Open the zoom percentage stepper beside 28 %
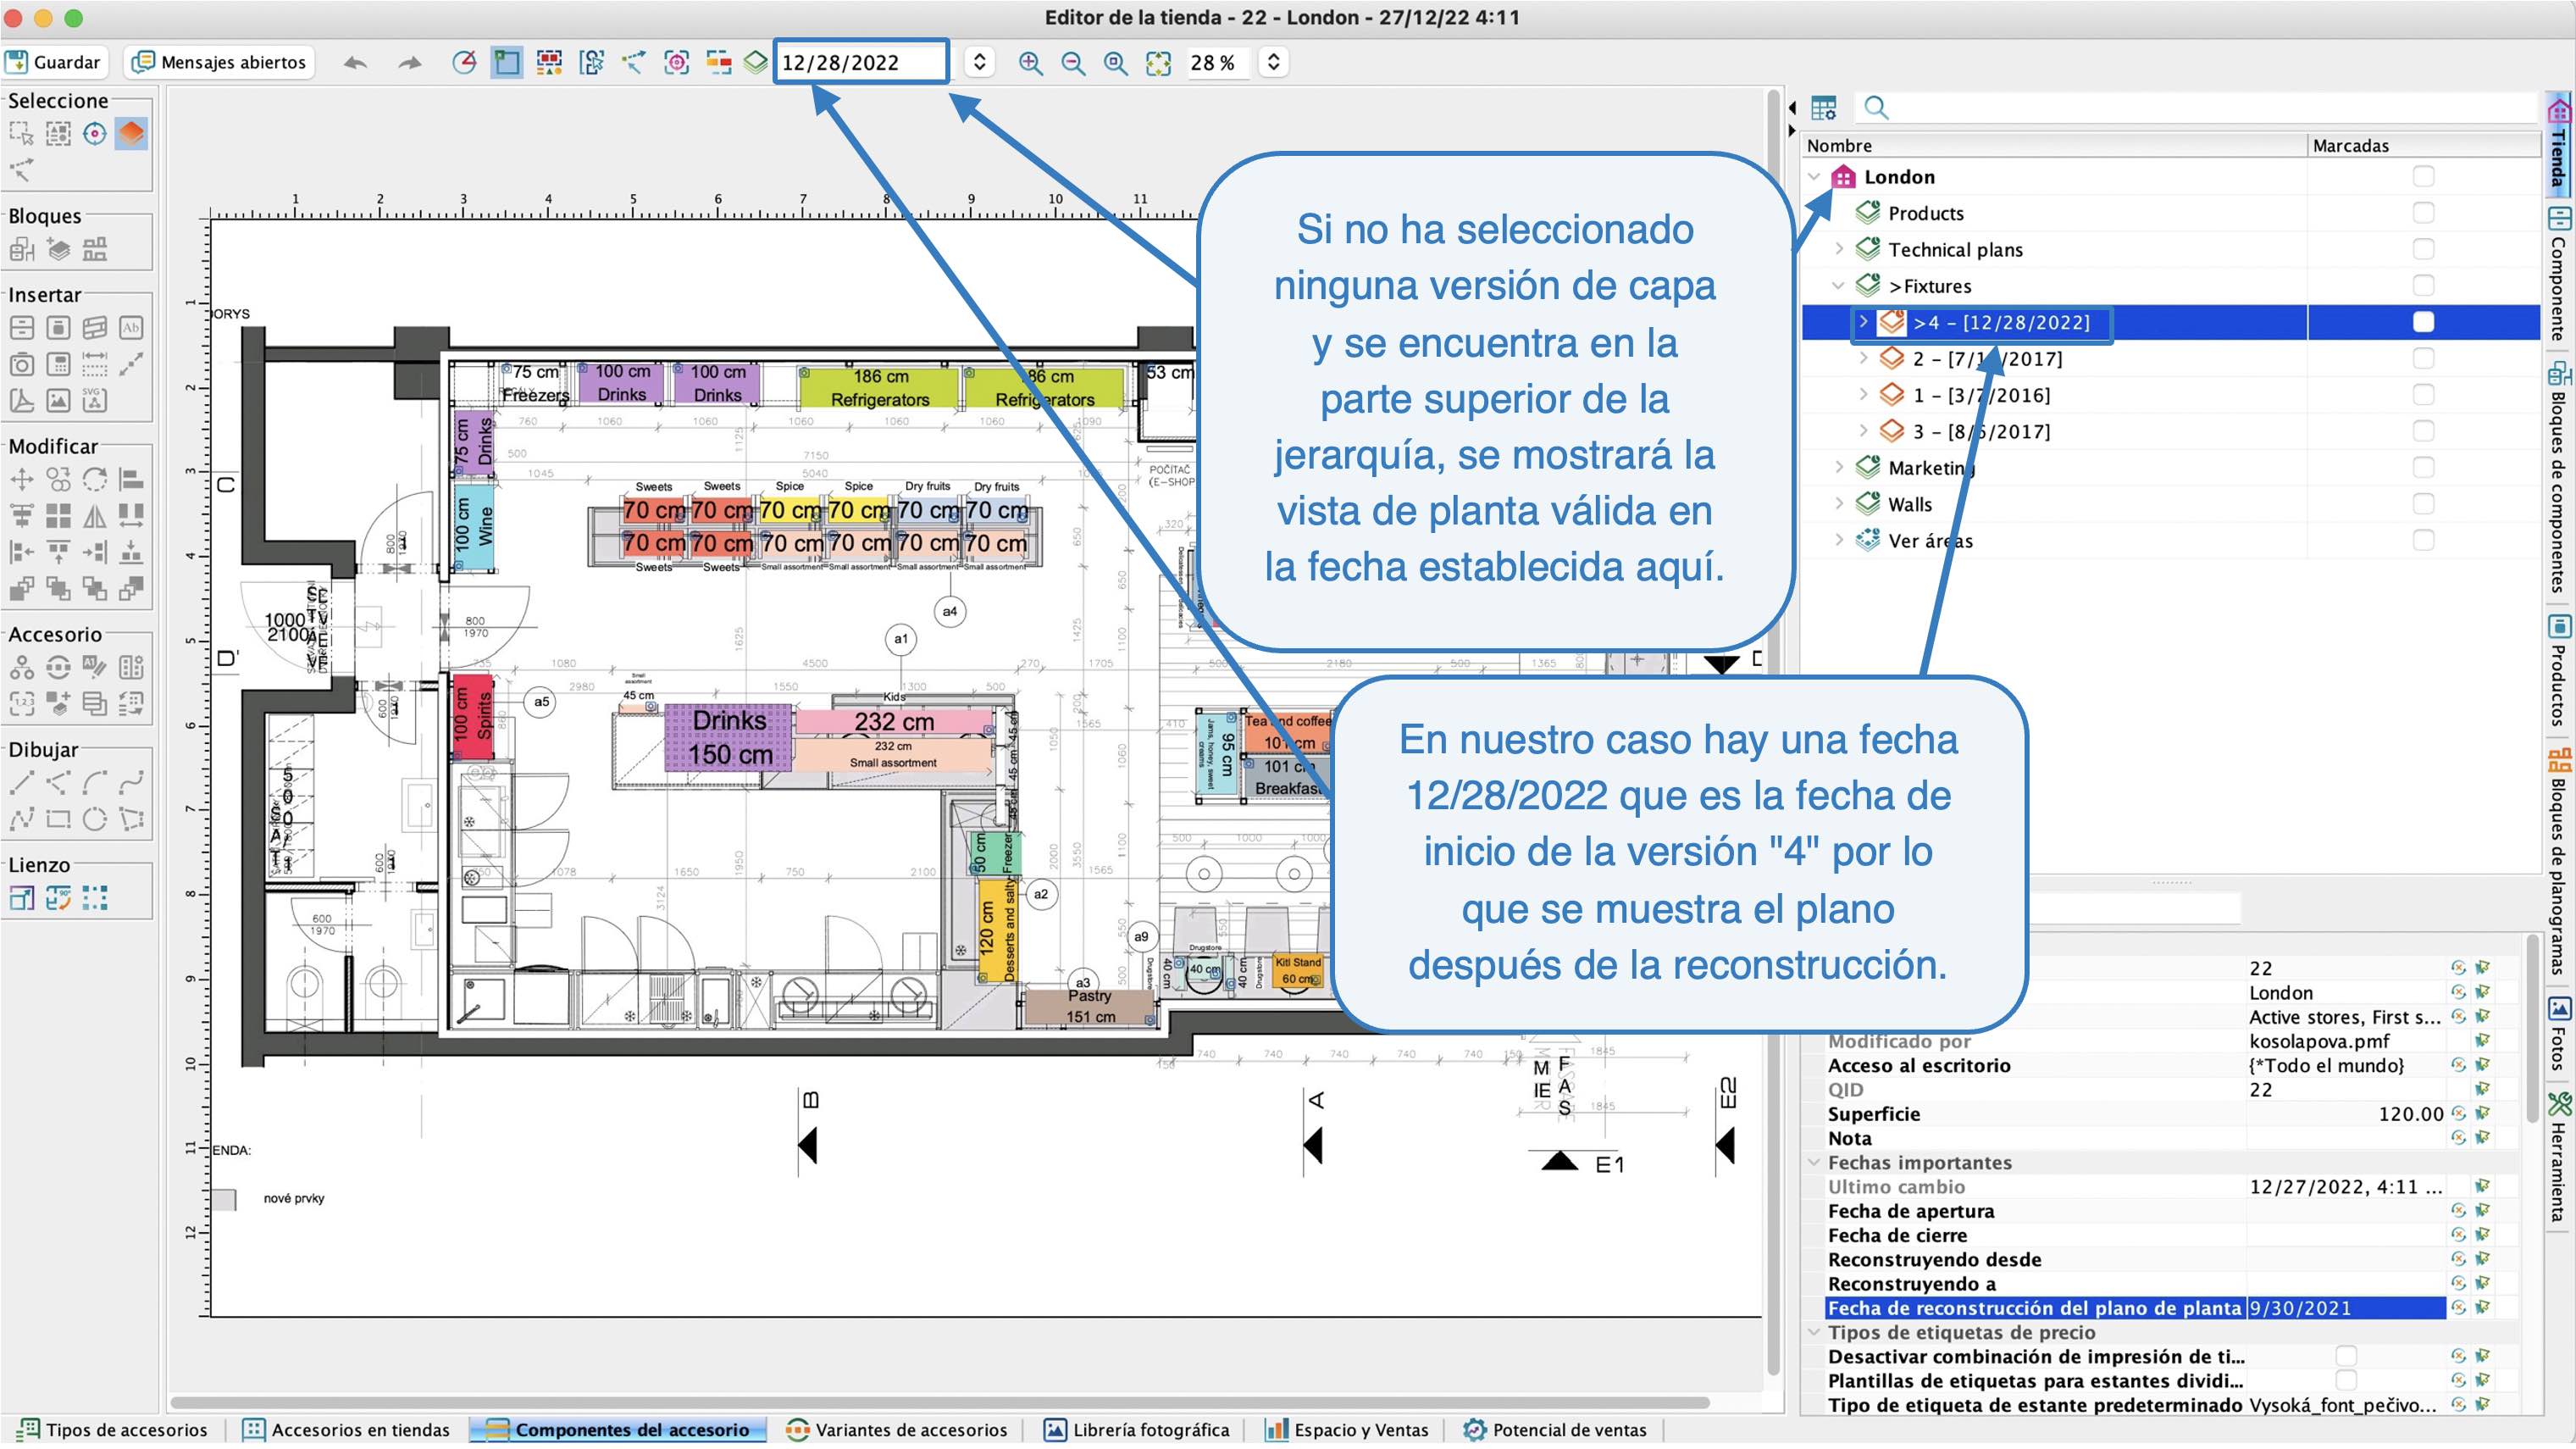This screenshot has height=1449, width=2576. (1273, 62)
